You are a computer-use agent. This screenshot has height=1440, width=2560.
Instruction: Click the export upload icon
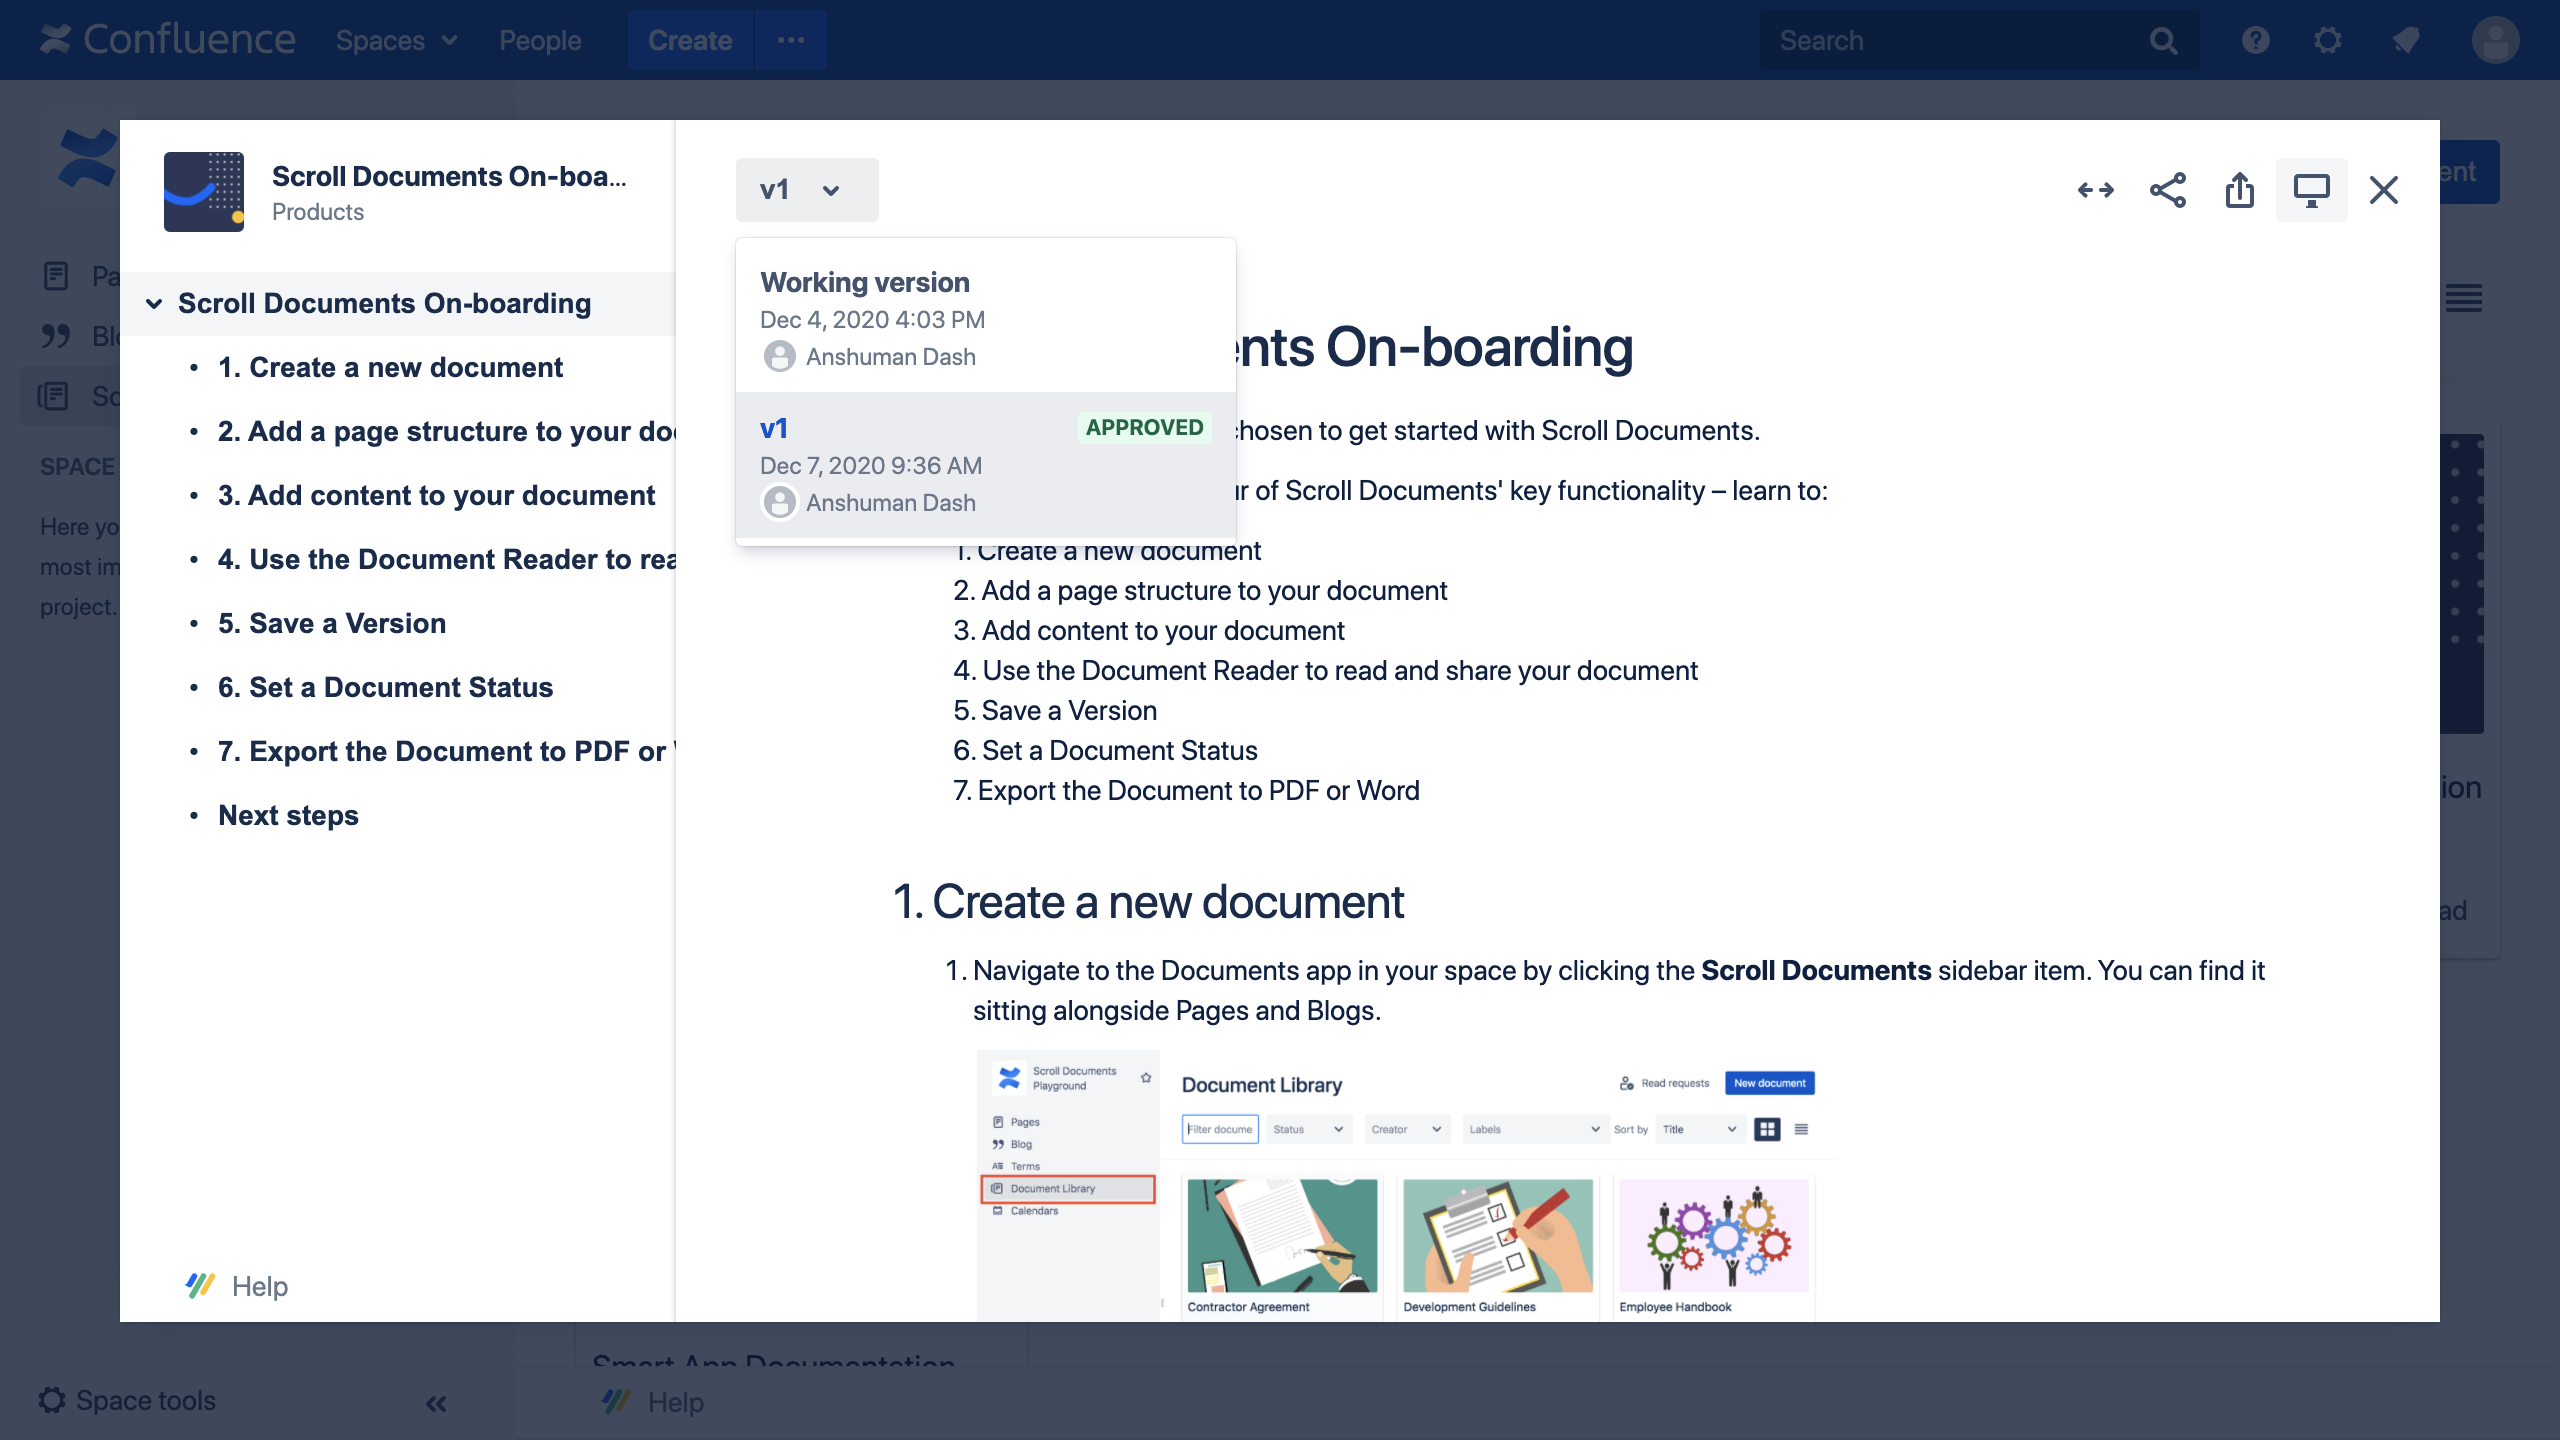[x=2239, y=190]
